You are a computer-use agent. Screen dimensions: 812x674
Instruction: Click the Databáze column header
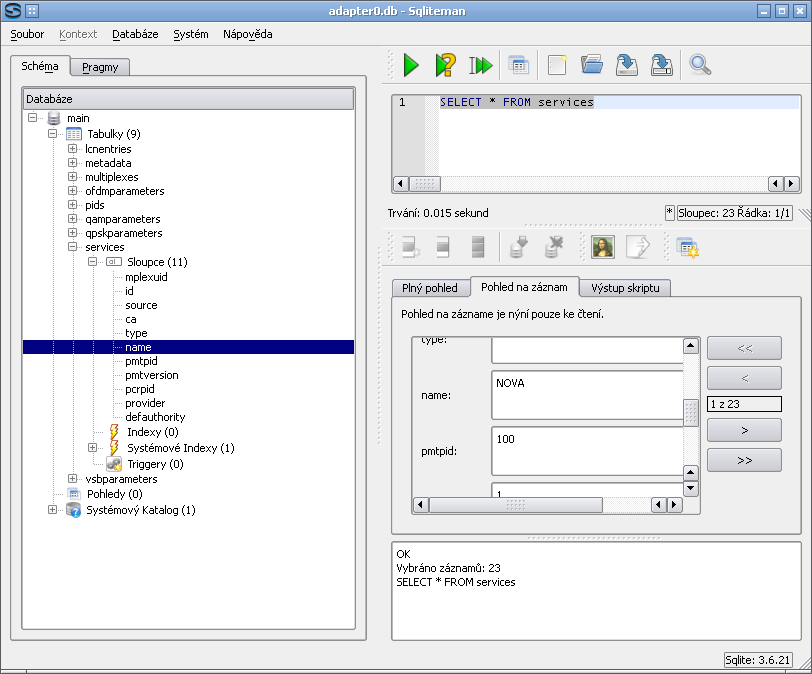[188, 99]
